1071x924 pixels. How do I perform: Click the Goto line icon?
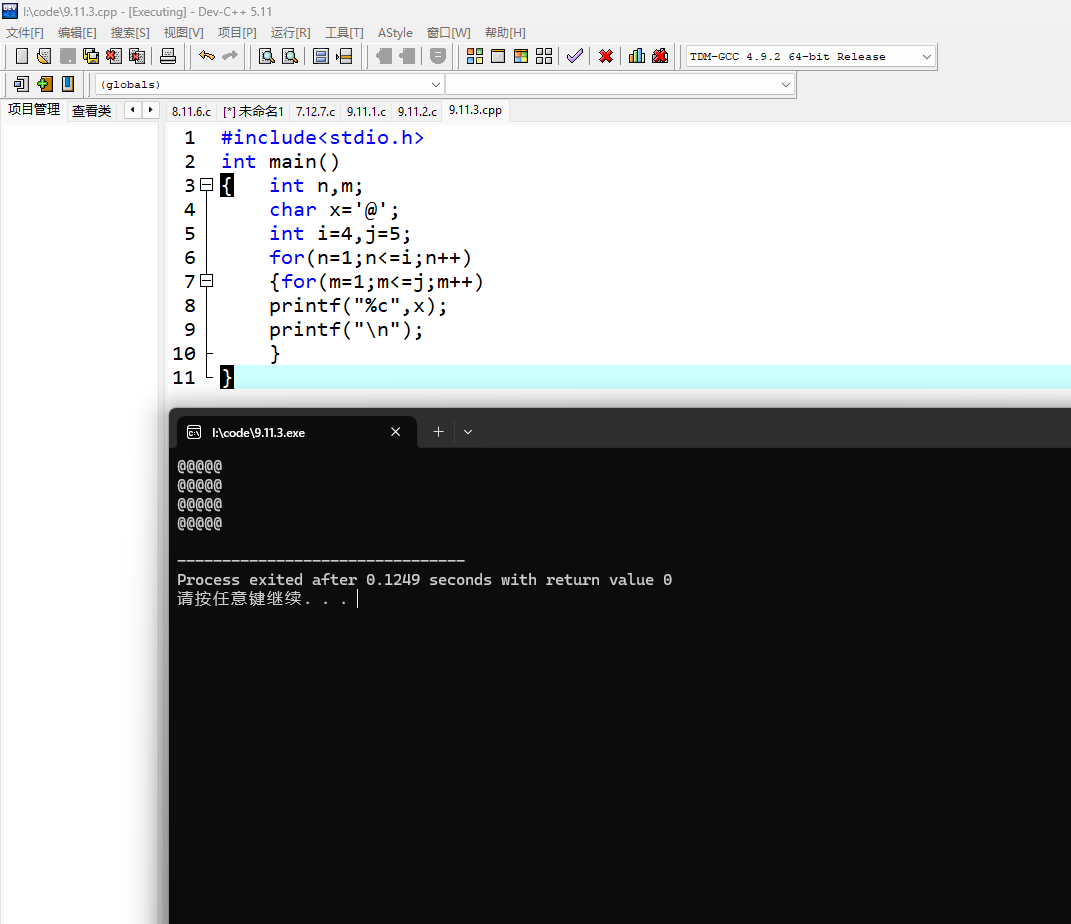344,56
